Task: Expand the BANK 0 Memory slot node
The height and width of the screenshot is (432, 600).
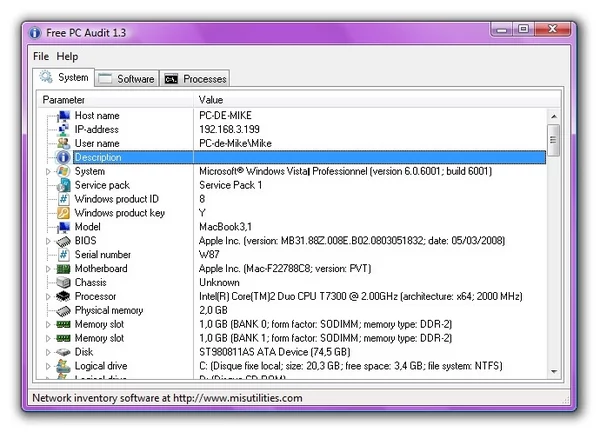Action: tap(48, 325)
